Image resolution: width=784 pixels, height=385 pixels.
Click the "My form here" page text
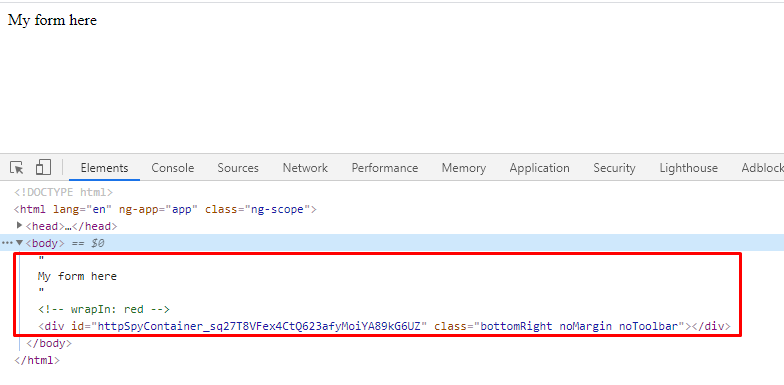(52, 20)
